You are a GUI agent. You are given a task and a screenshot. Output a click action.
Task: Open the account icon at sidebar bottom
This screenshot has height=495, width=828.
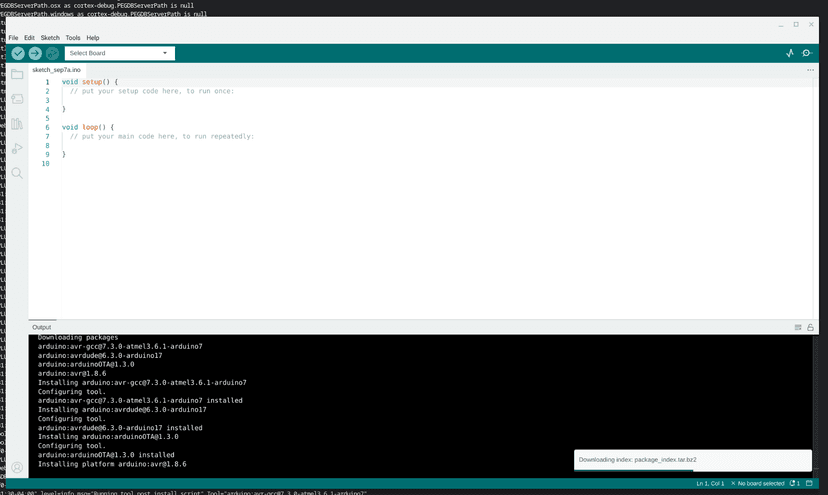pyautogui.click(x=17, y=467)
